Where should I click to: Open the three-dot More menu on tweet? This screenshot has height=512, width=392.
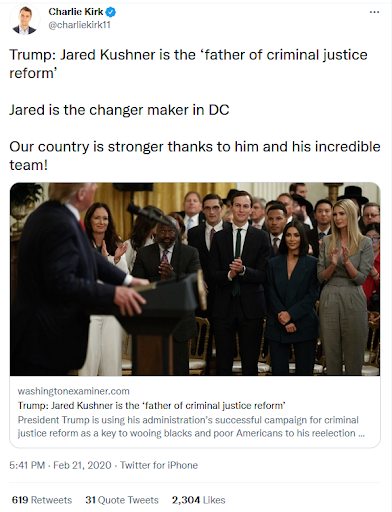point(374,12)
